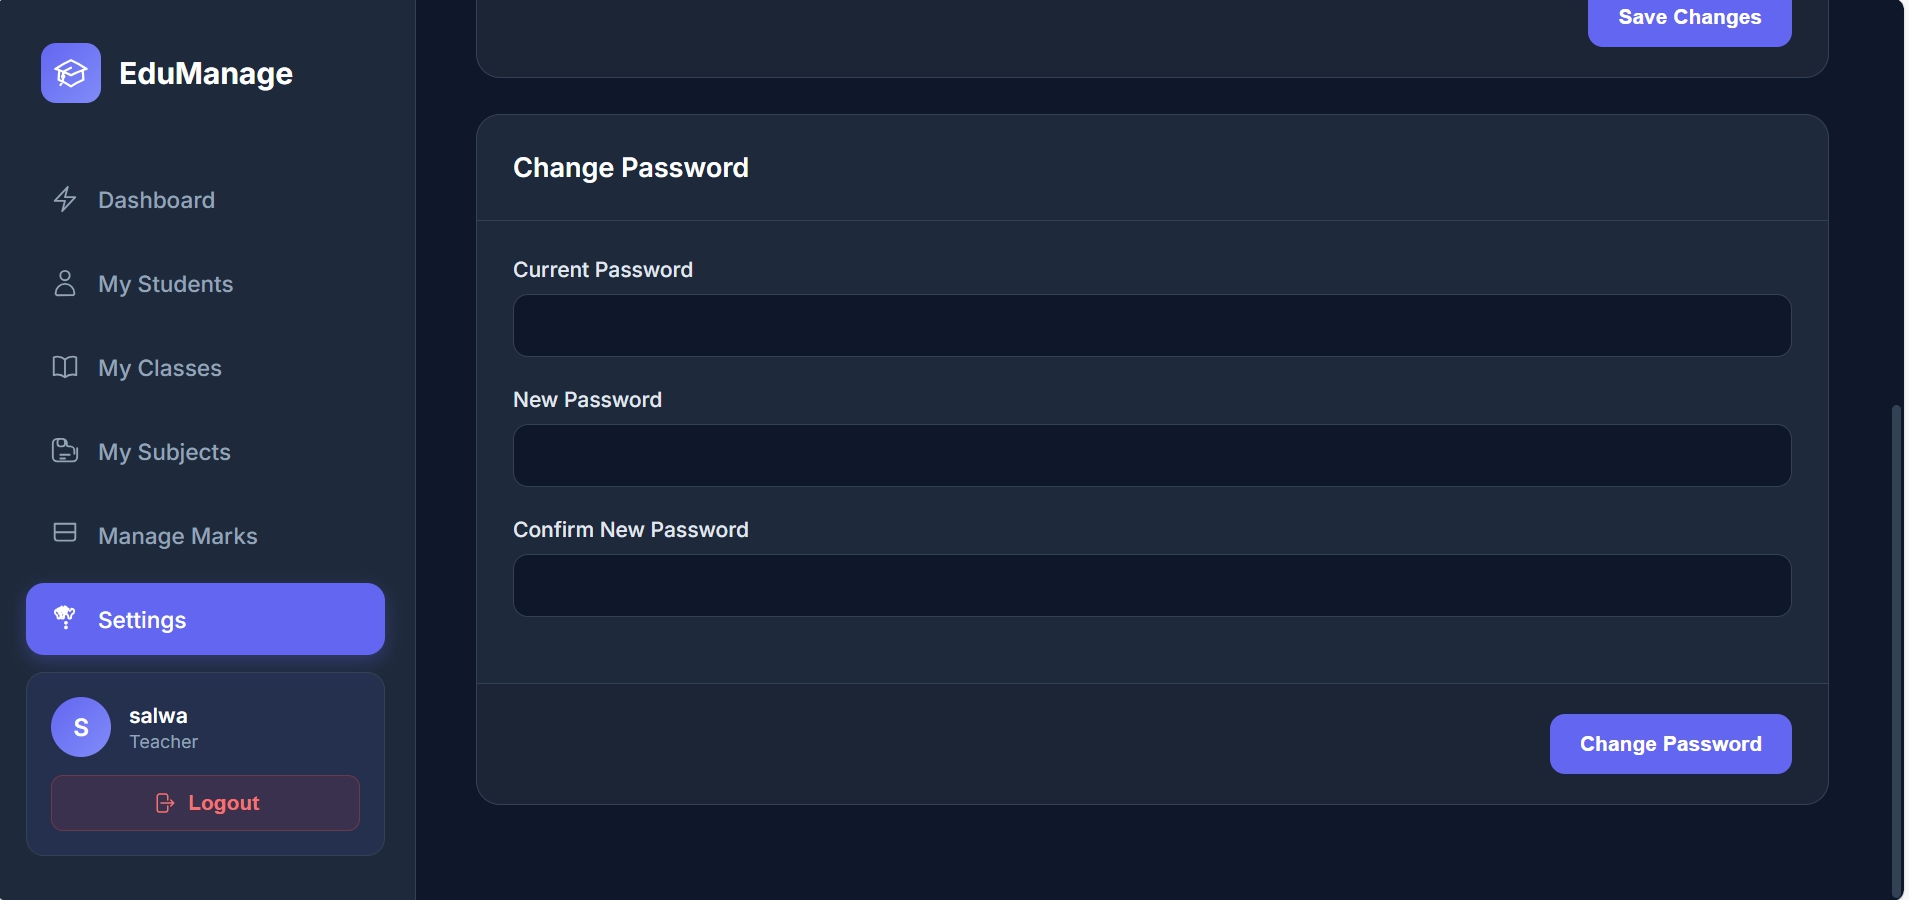Click into the New Password field
Image resolution: width=1909 pixels, height=900 pixels.
(1151, 456)
